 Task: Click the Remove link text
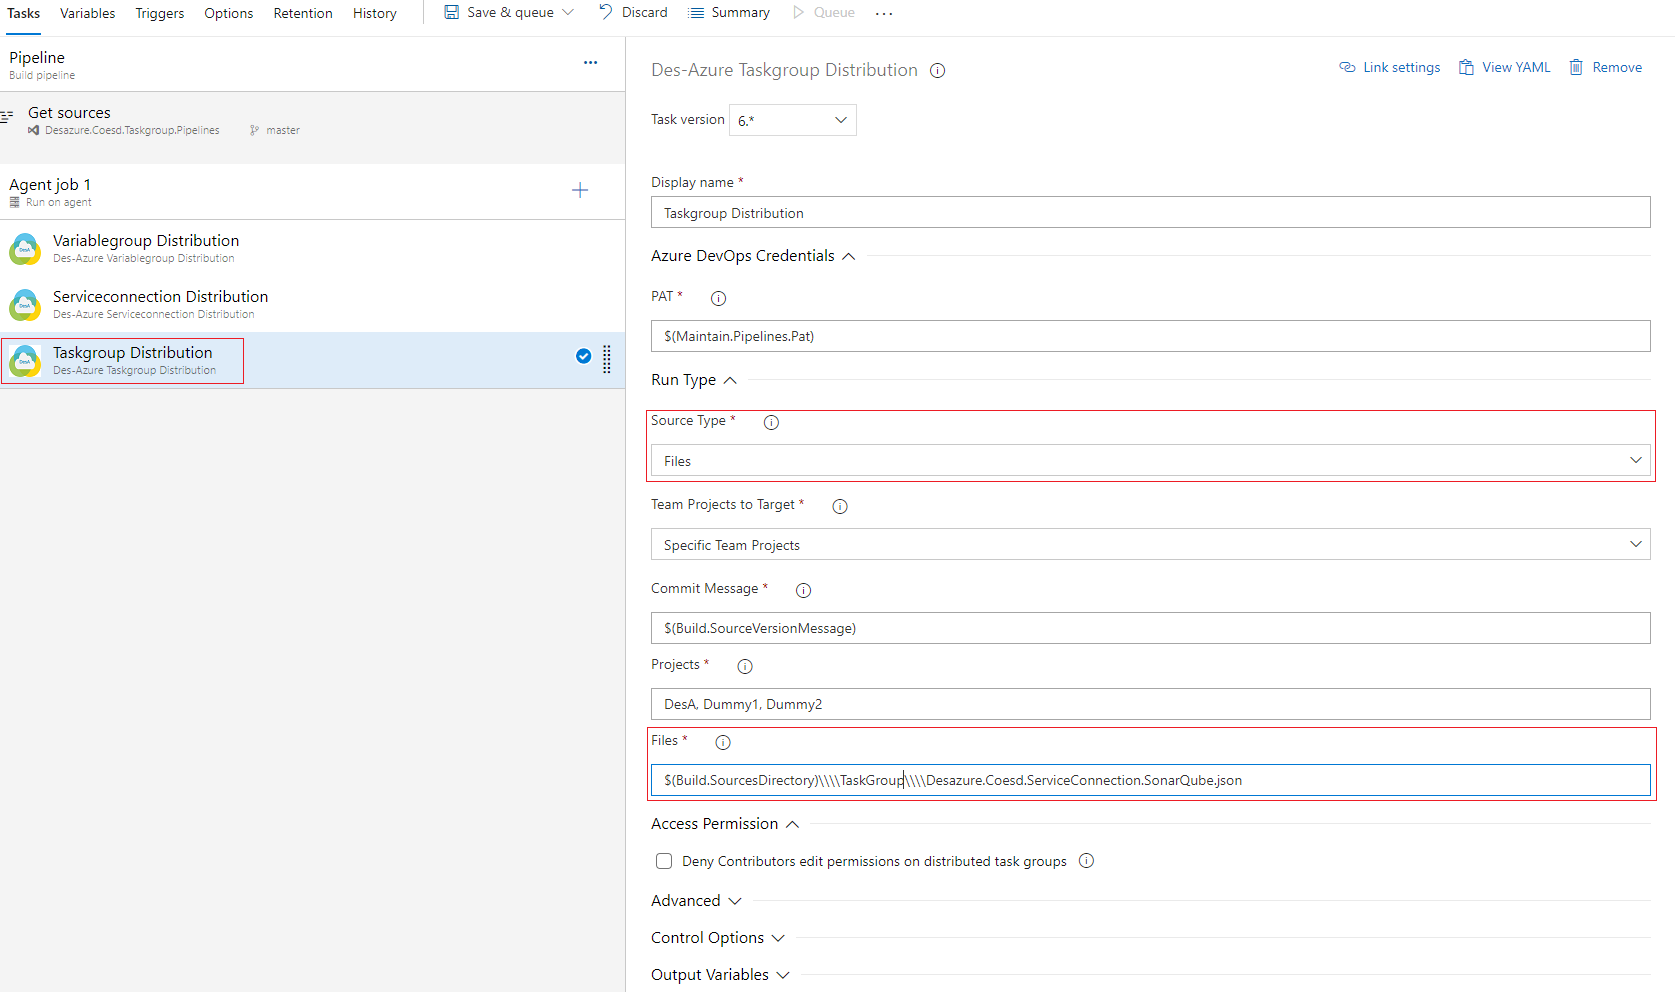pos(1617,67)
